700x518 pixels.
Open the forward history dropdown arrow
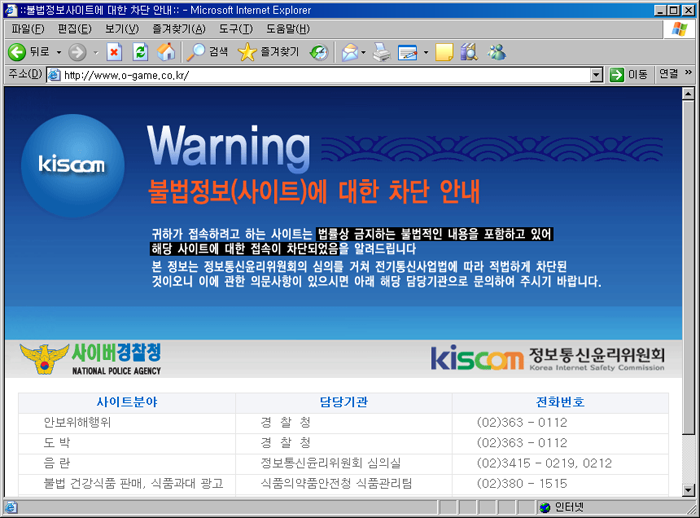(x=96, y=52)
